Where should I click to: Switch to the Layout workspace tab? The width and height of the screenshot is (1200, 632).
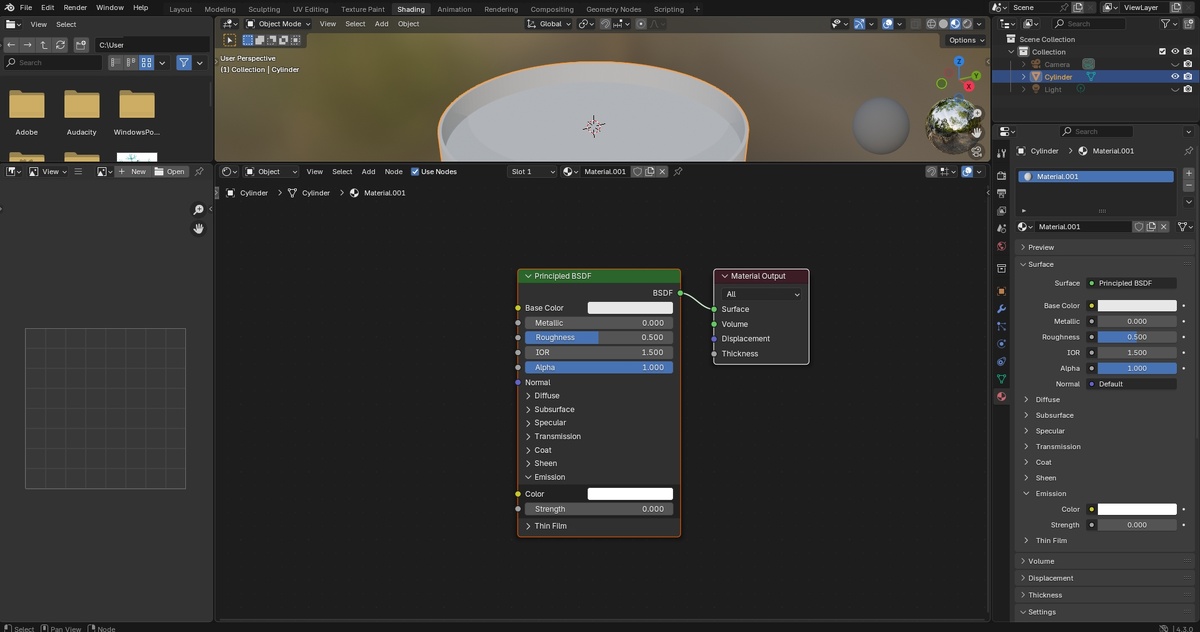[180, 9]
